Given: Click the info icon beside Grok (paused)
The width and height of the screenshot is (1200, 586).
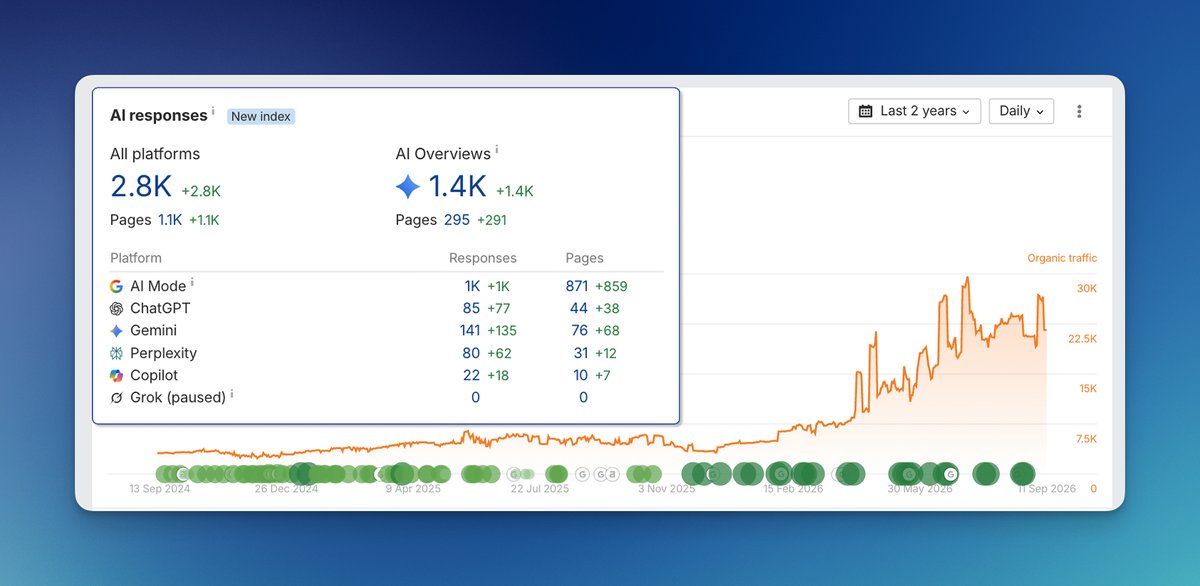Looking at the screenshot, I should [x=232, y=394].
